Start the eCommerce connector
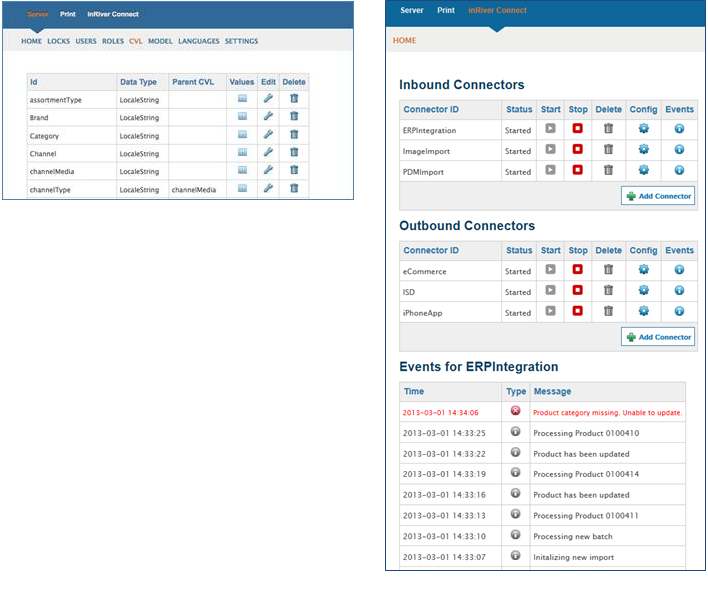The width and height of the screenshot is (708, 594). [x=550, y=269]
